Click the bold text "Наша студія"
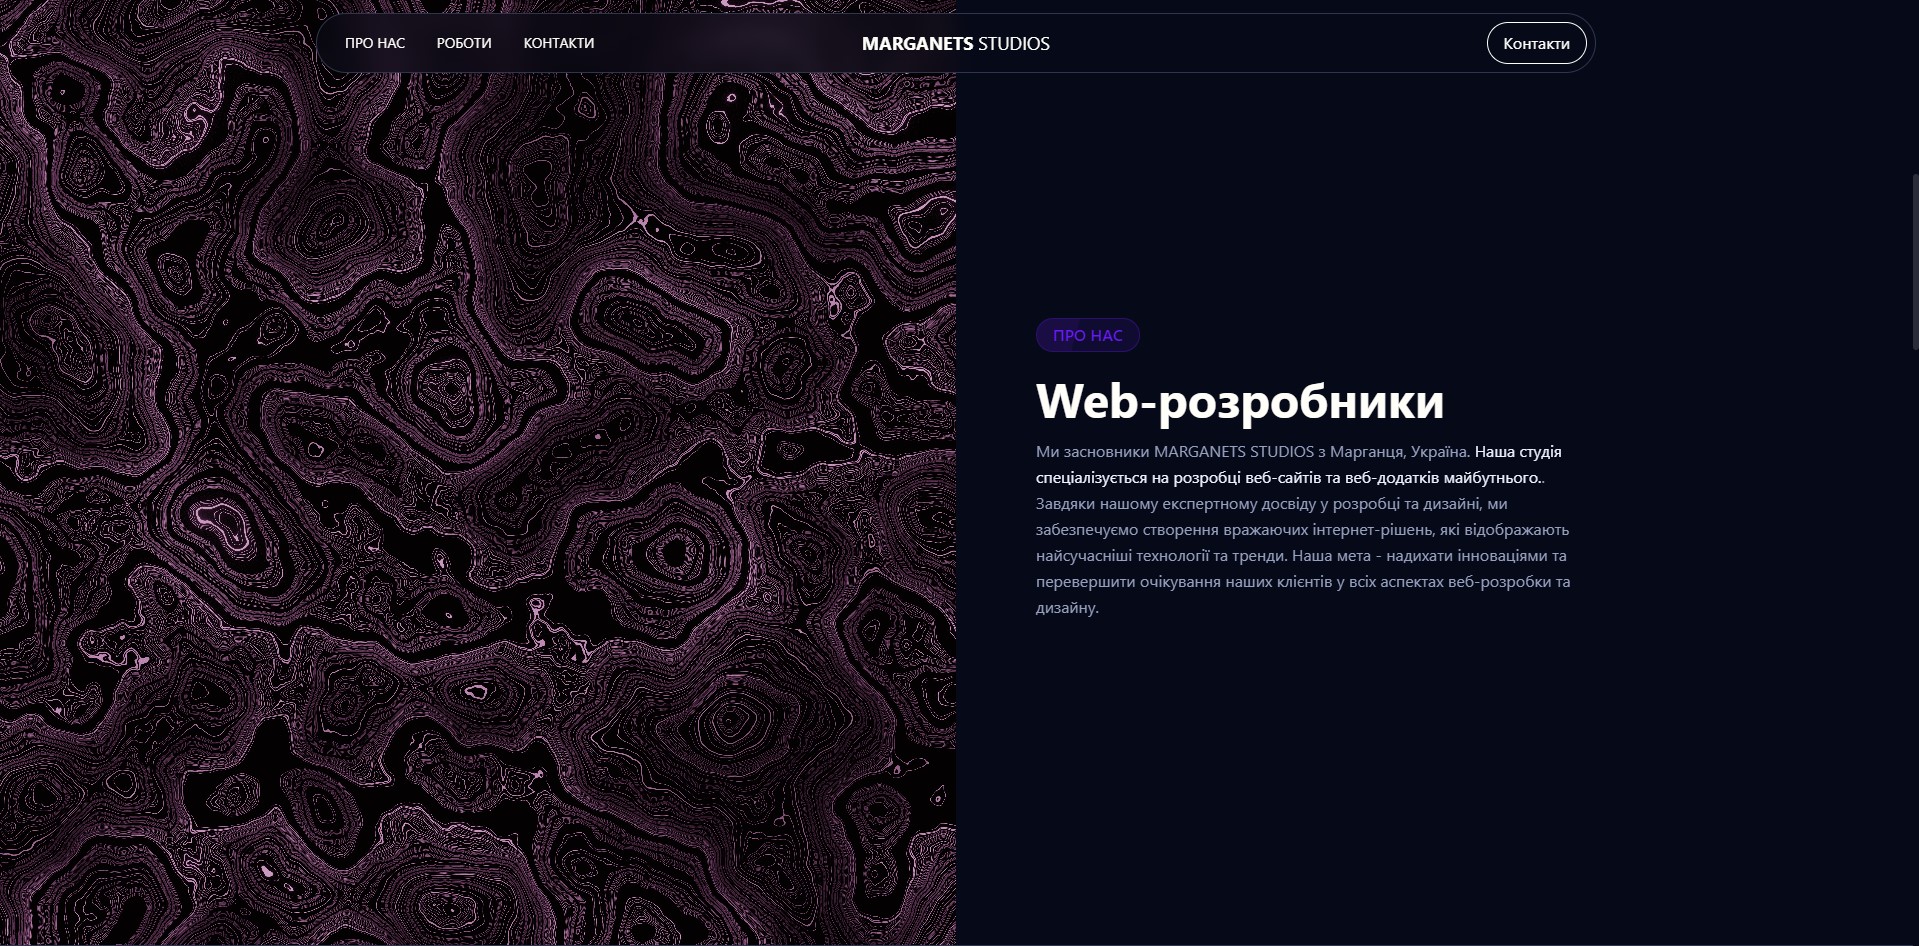Screen dimensions: 1919x946 click(1517, 452)
